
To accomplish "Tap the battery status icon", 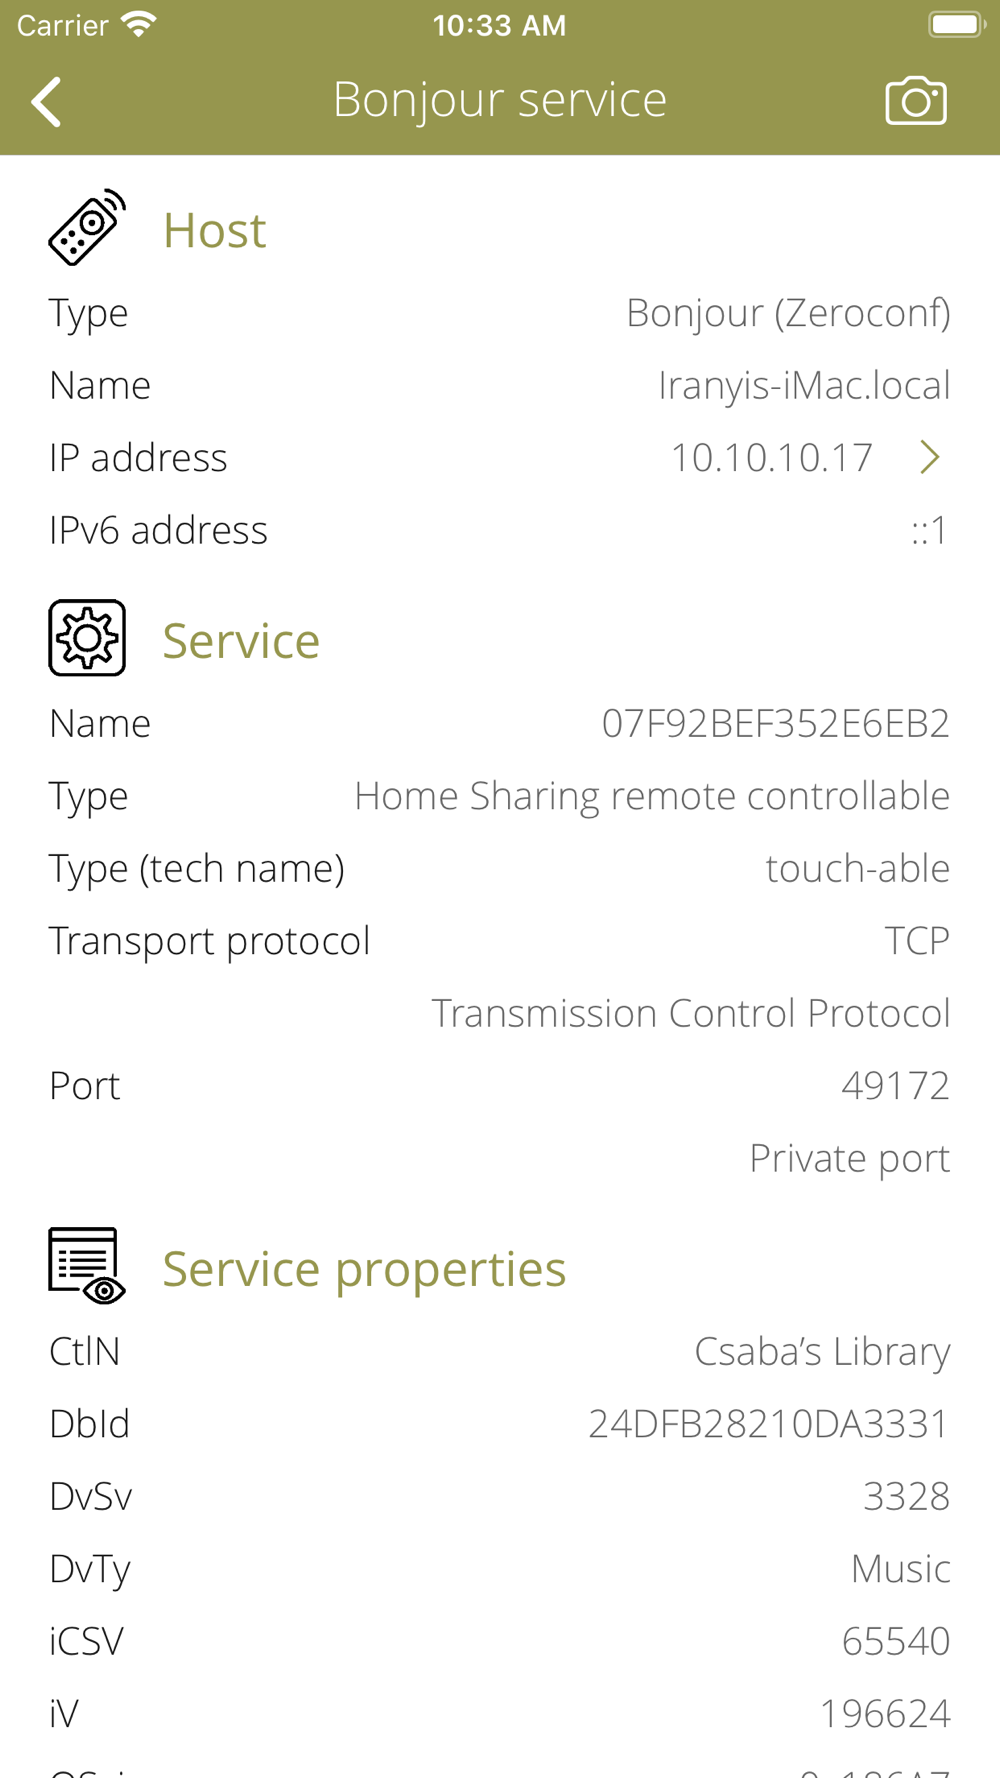I will pyautogui.click(x=957, y=24).
